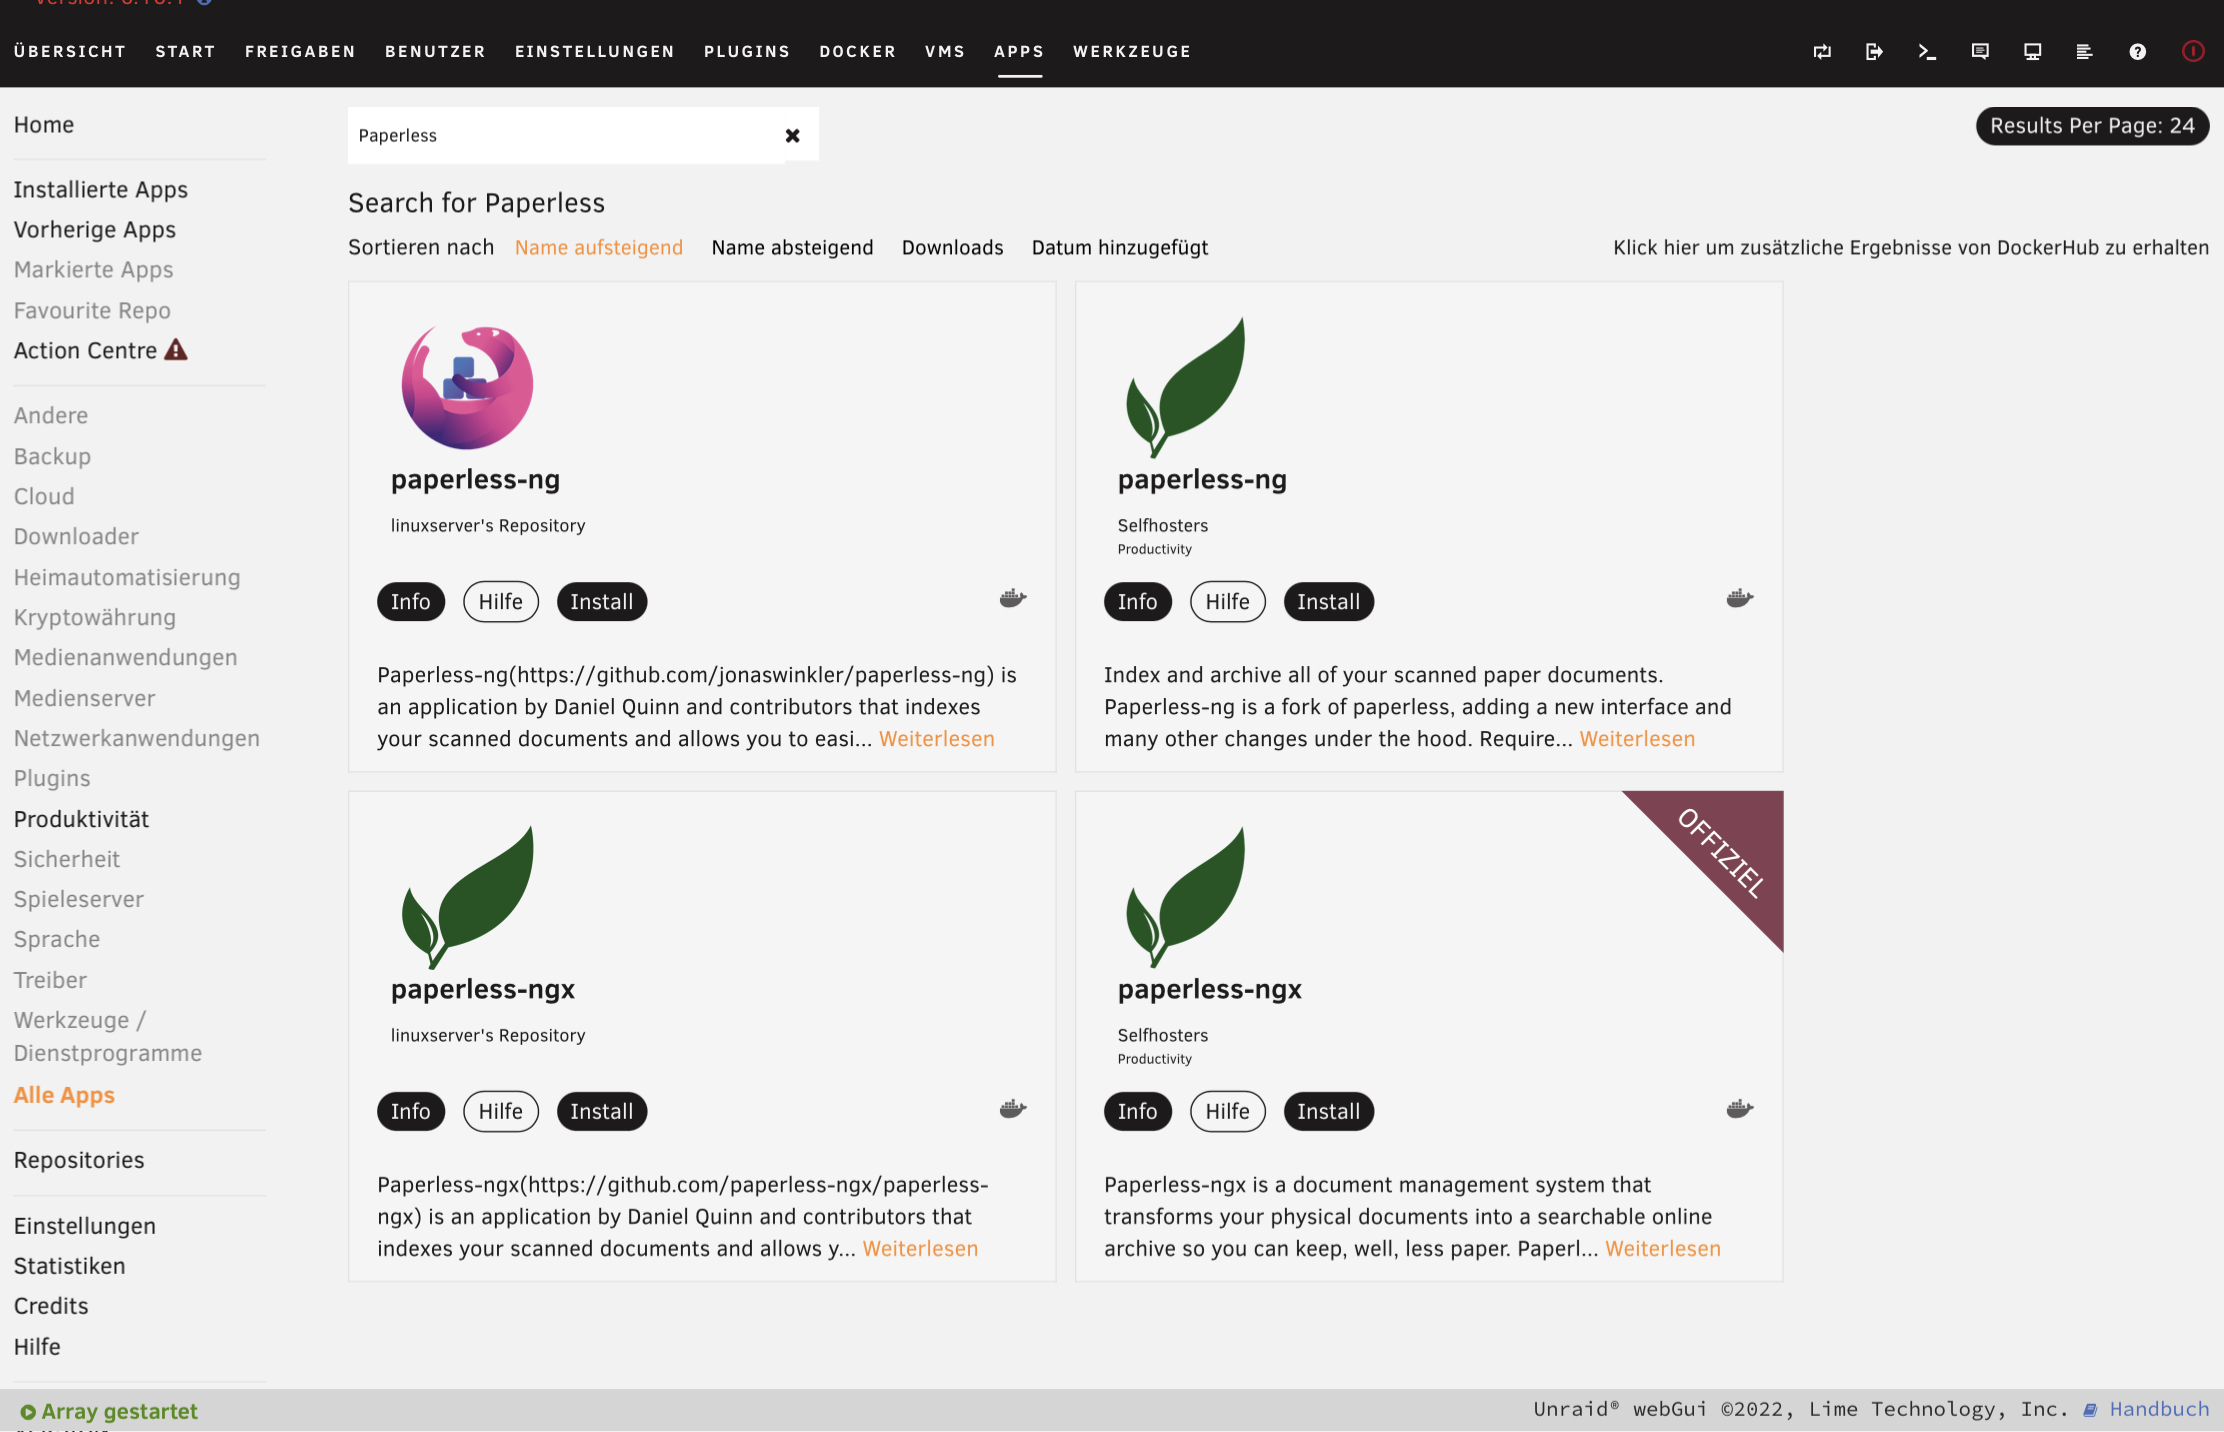Open the EINSTELLUNGEN tab
Viewport: 2224px width, 1432px height.
click(x=595, y=52)
